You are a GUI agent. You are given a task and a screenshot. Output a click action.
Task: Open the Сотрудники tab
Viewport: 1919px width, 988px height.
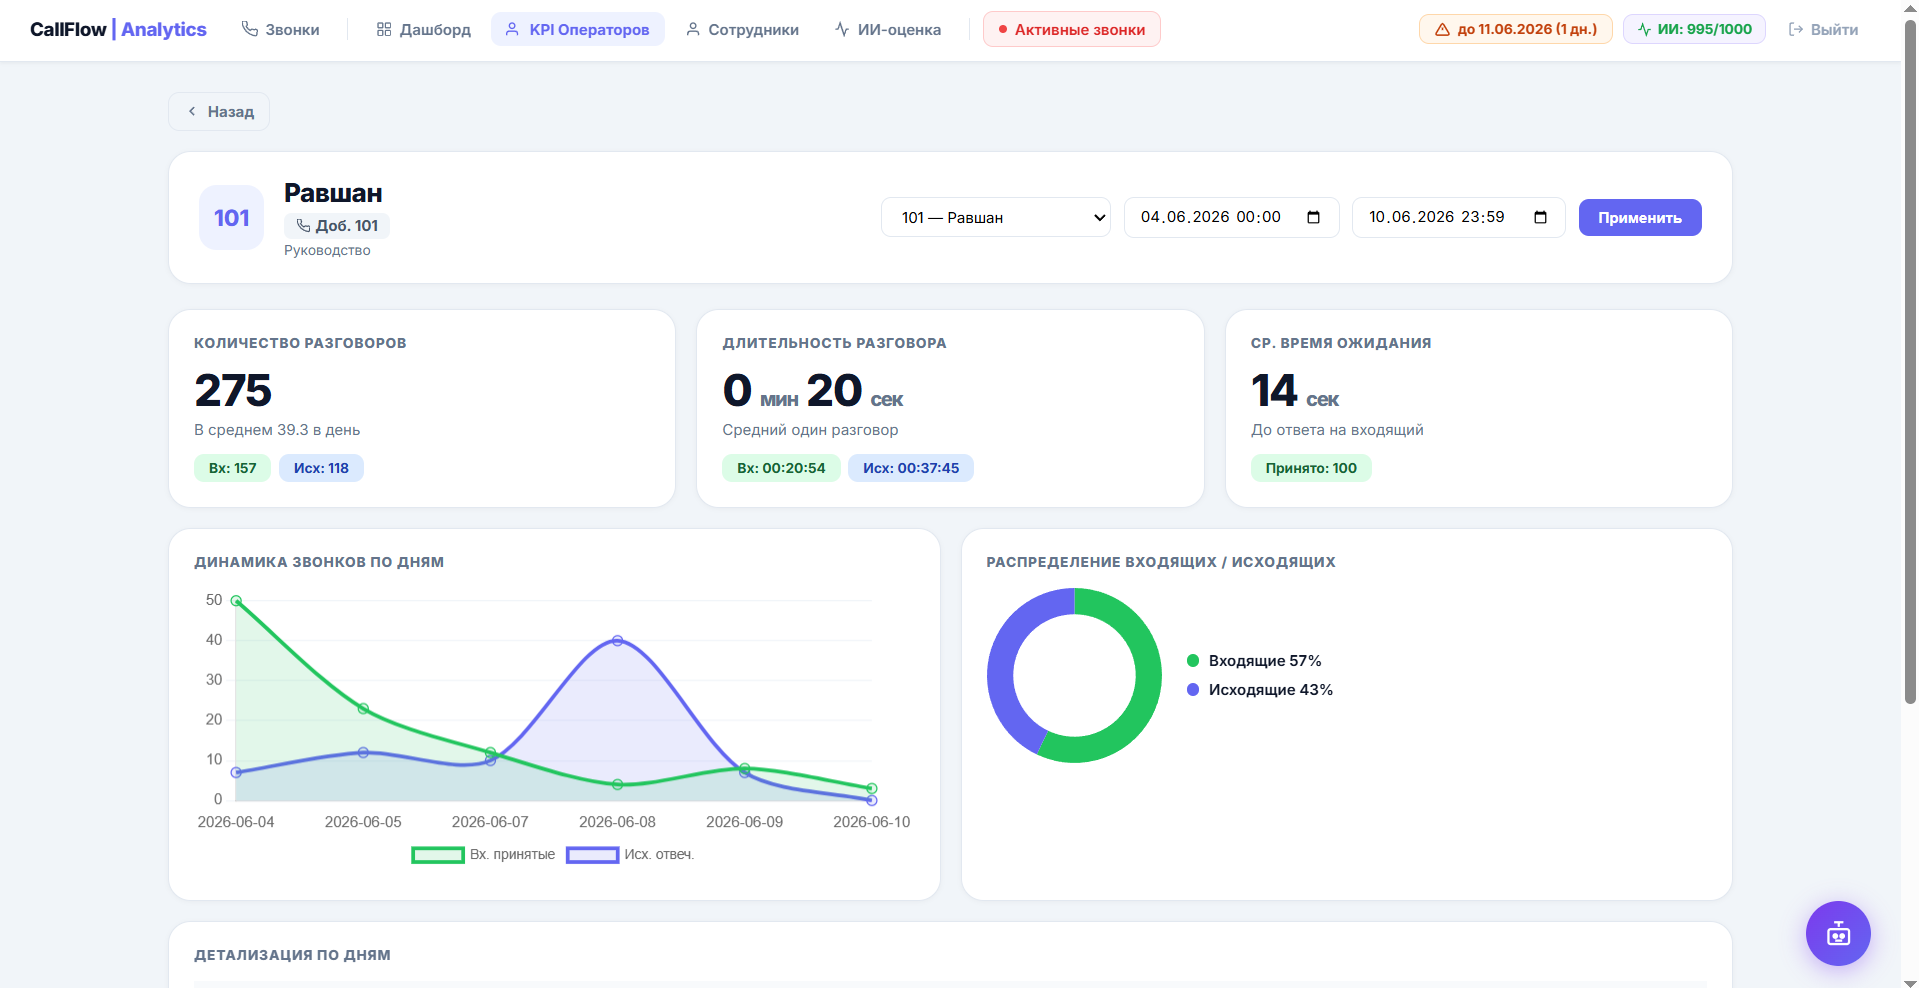click(741, 30)
